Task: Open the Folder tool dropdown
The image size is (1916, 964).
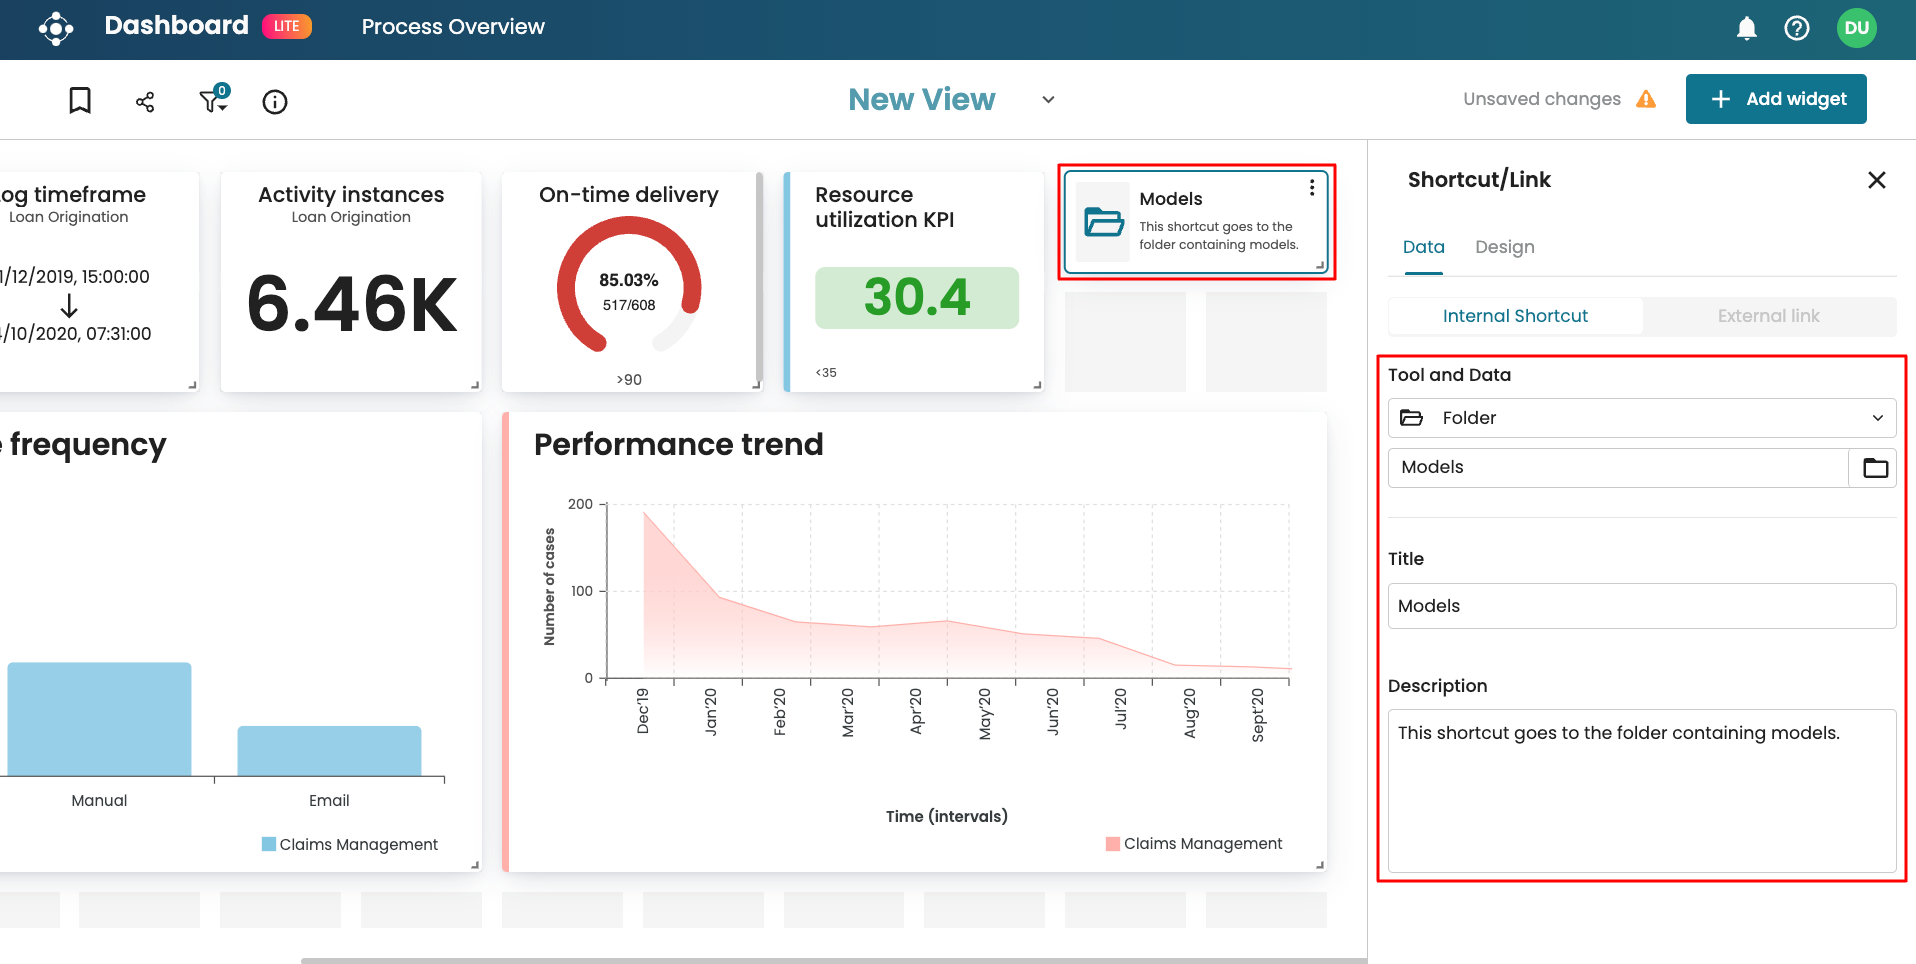Action: tap(1641, 418)
